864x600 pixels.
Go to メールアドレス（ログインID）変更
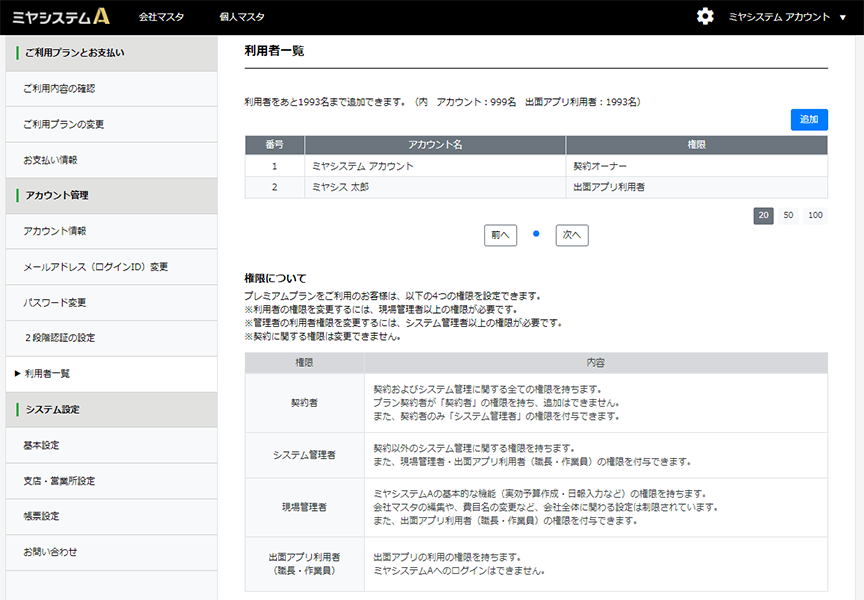(x=111, y=267)
